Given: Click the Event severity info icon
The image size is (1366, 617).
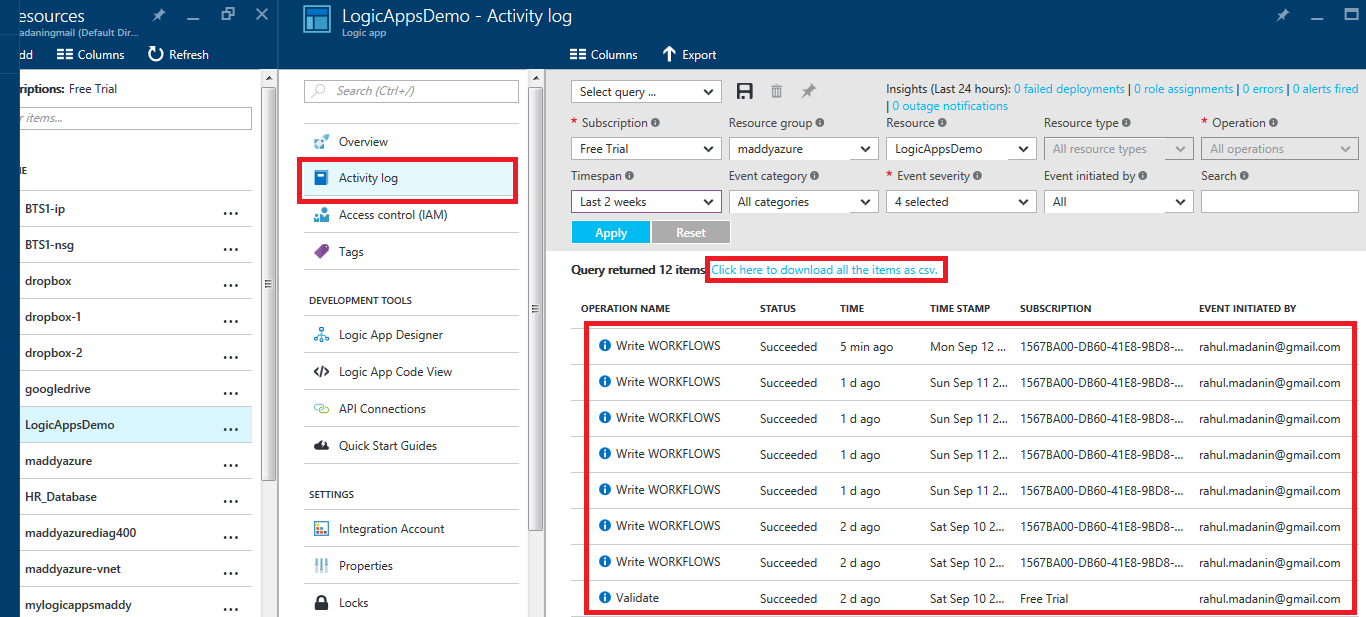Looking at the screenshot, I should (976, 176).
